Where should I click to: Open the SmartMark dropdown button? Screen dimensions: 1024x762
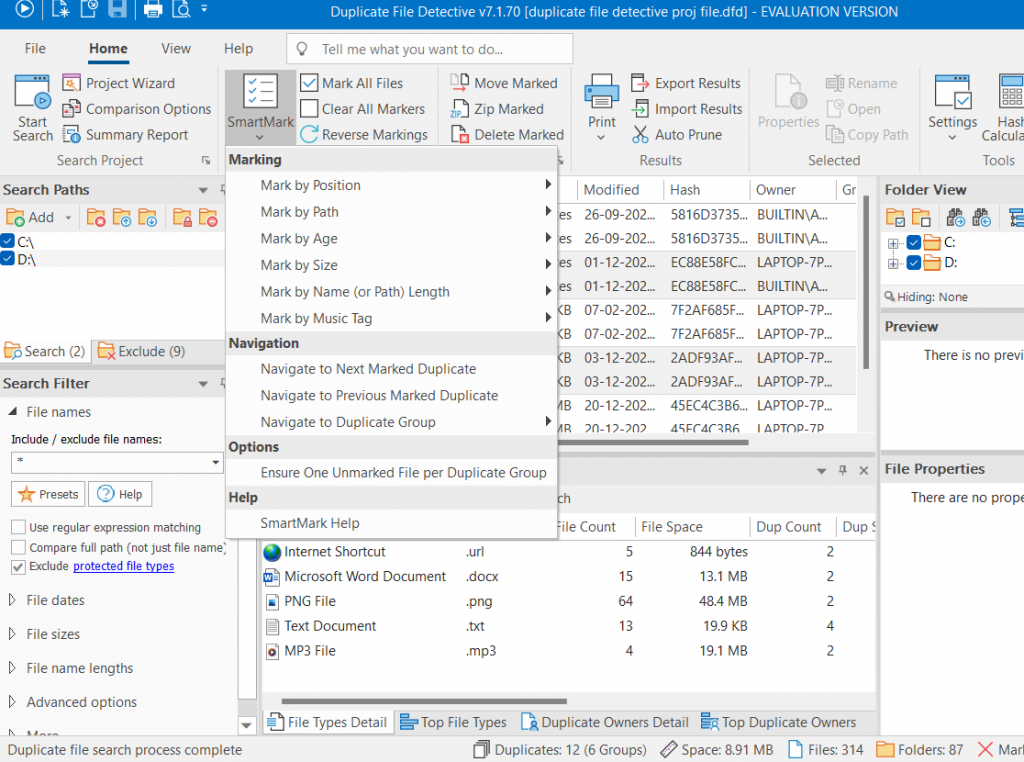click(261, 108)
